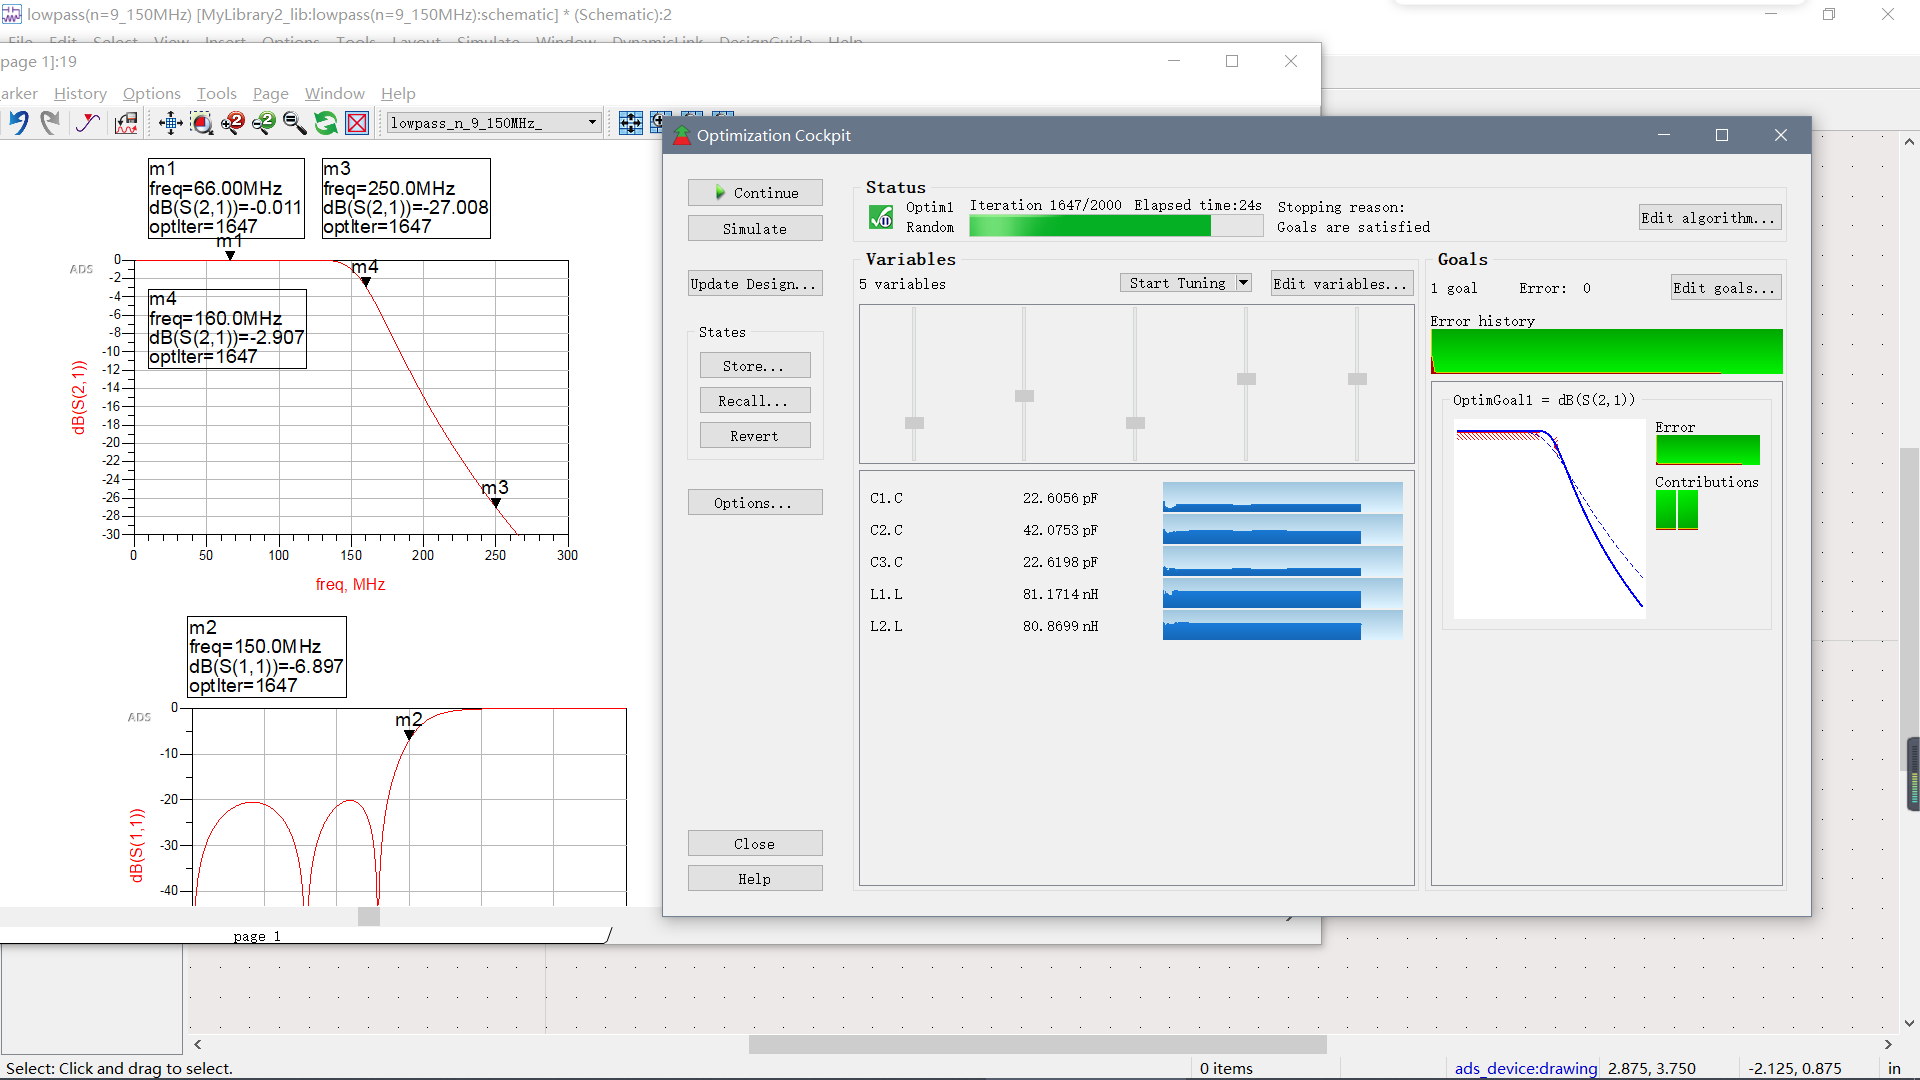The width and height of the screenshot is (1920, 1080).
Task: Click the Revert button
Action: (x=755, y=435)
